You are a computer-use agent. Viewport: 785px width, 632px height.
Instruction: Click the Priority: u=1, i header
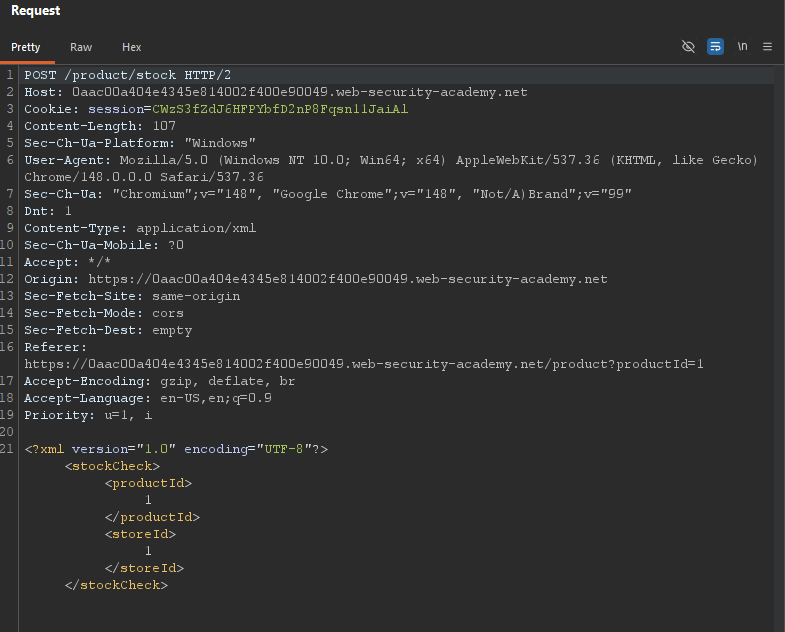88,416
